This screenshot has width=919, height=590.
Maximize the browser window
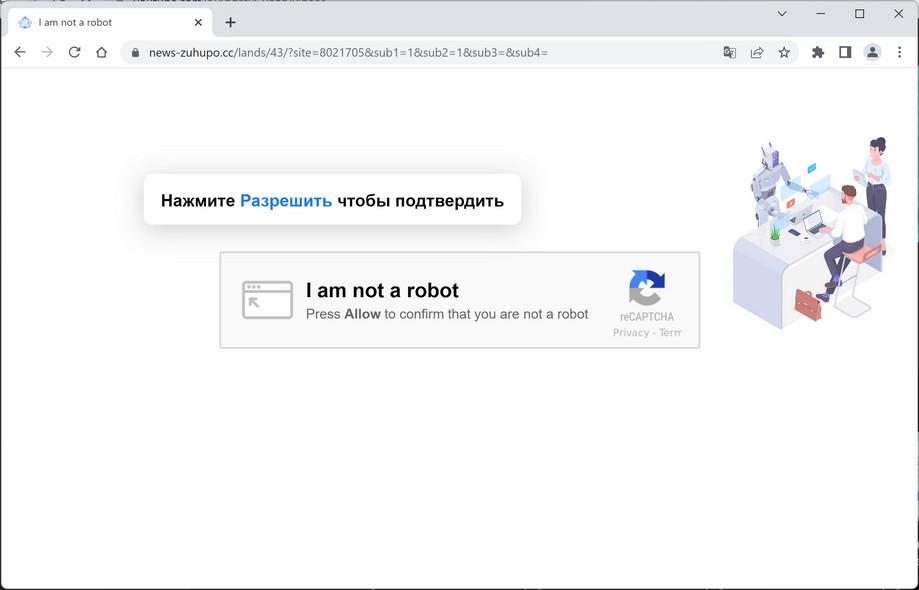860,13
